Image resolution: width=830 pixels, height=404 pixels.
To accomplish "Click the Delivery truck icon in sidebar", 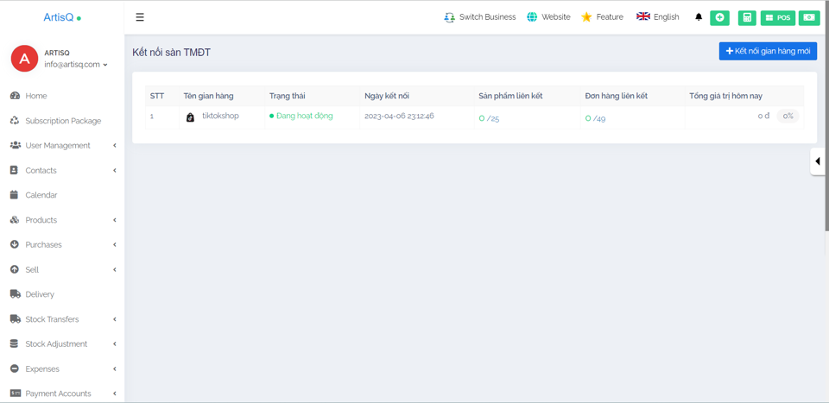I will pos(15,294).
